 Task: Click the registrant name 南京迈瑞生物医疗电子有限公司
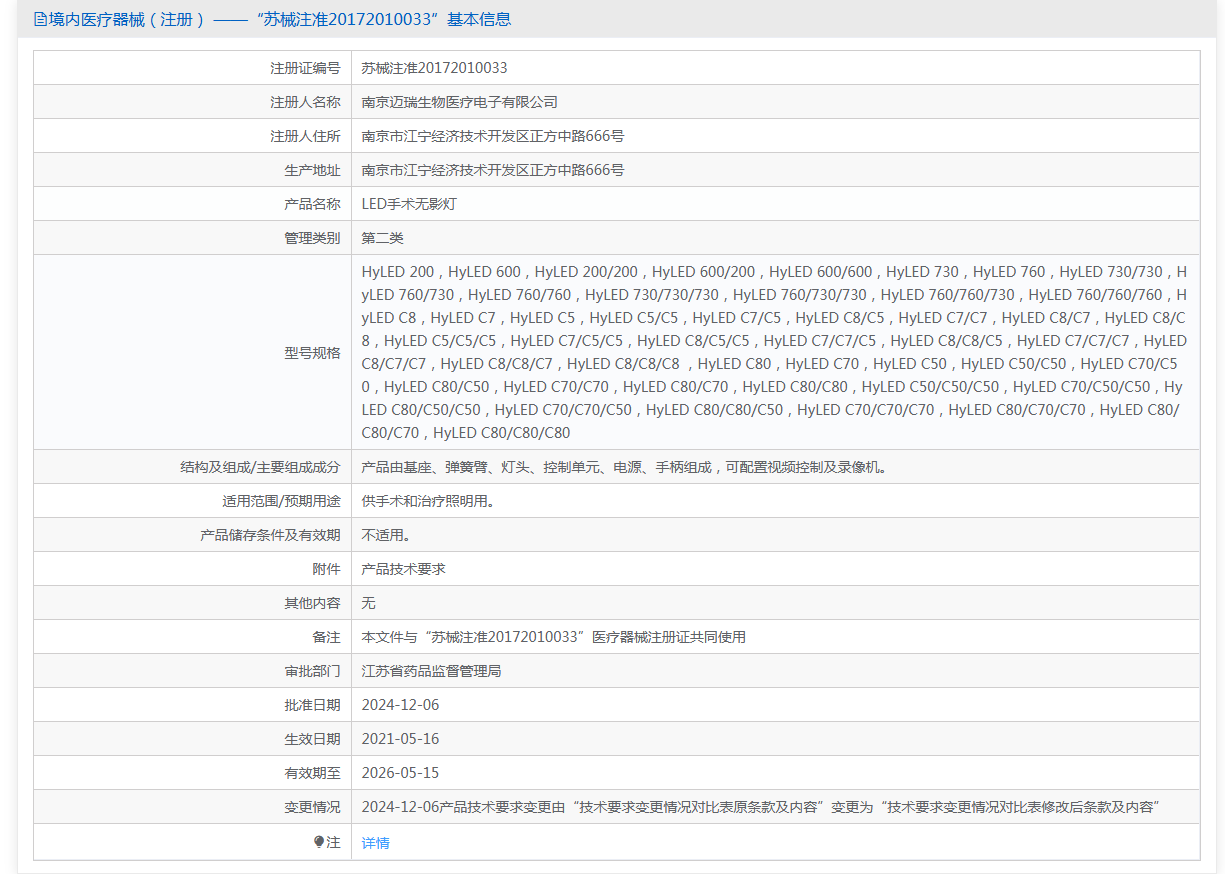(x=460, y=102)
